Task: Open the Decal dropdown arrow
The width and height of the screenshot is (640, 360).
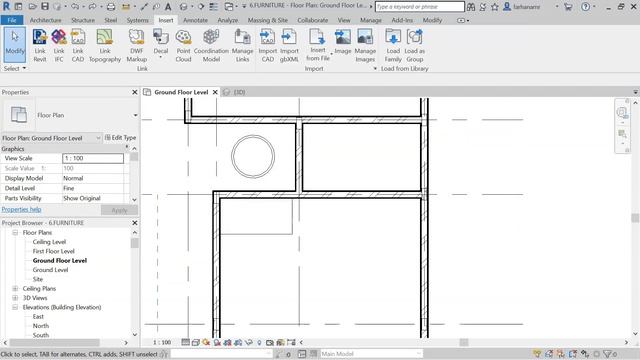Action: [x=161, y=57]
